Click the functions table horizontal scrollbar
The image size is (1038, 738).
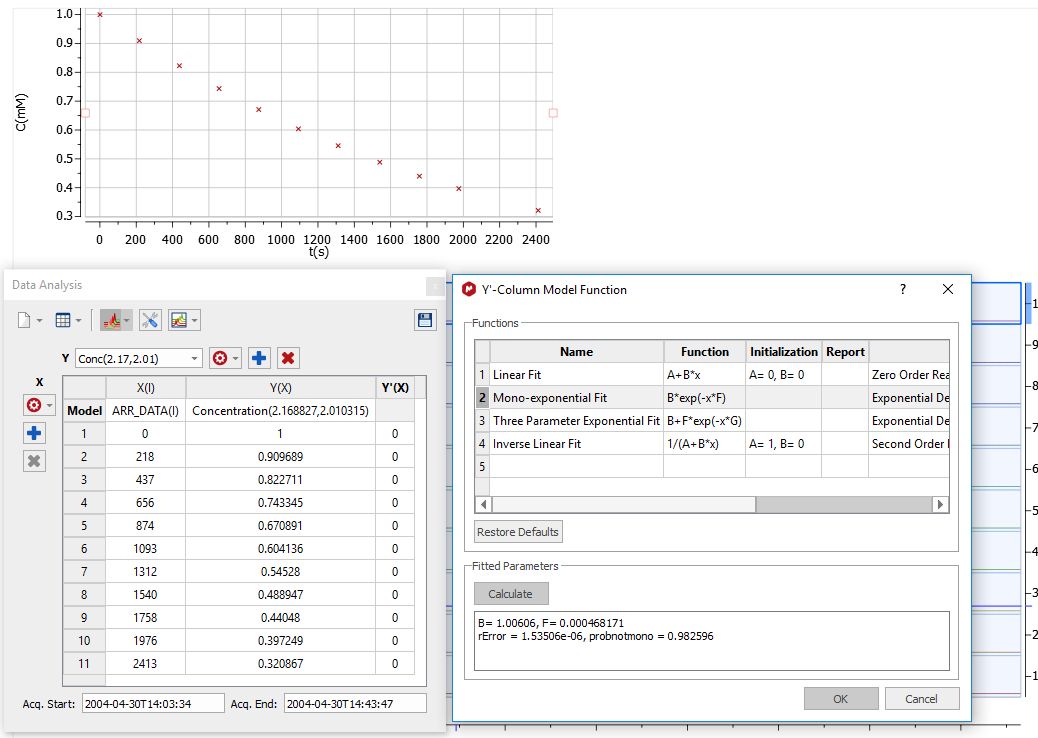coord(712,504)
